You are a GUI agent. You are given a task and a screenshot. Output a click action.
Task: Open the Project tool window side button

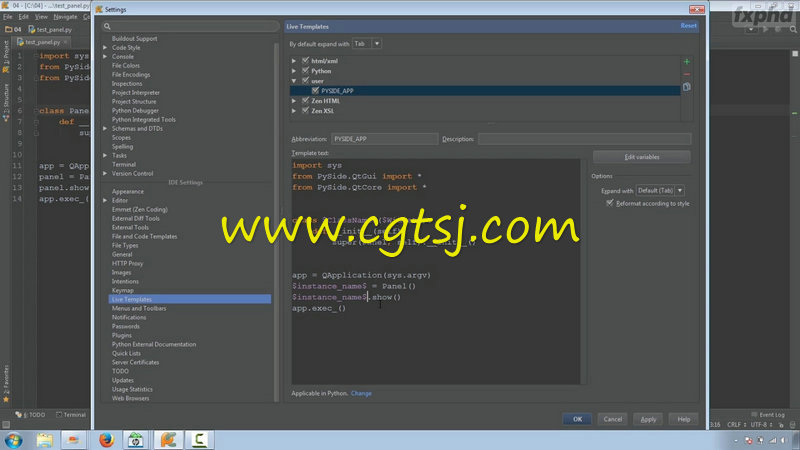[6, 56]
